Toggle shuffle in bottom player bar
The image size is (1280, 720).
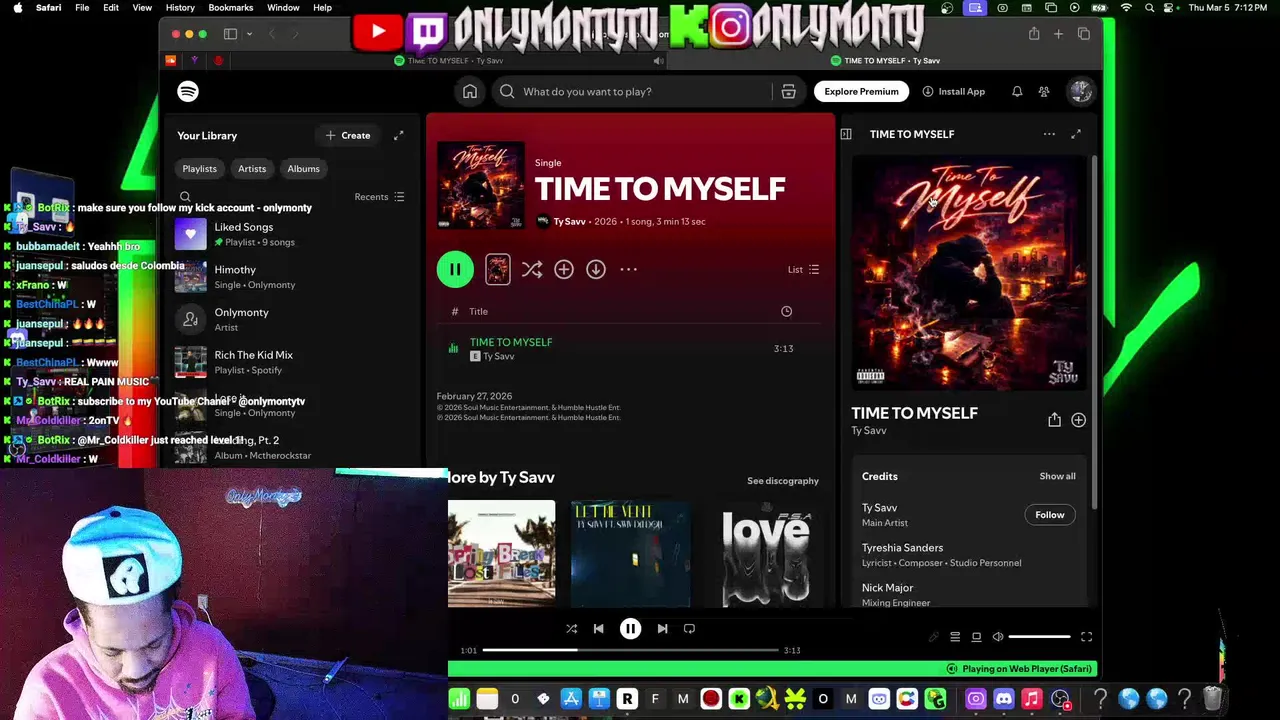pos(571,629)
